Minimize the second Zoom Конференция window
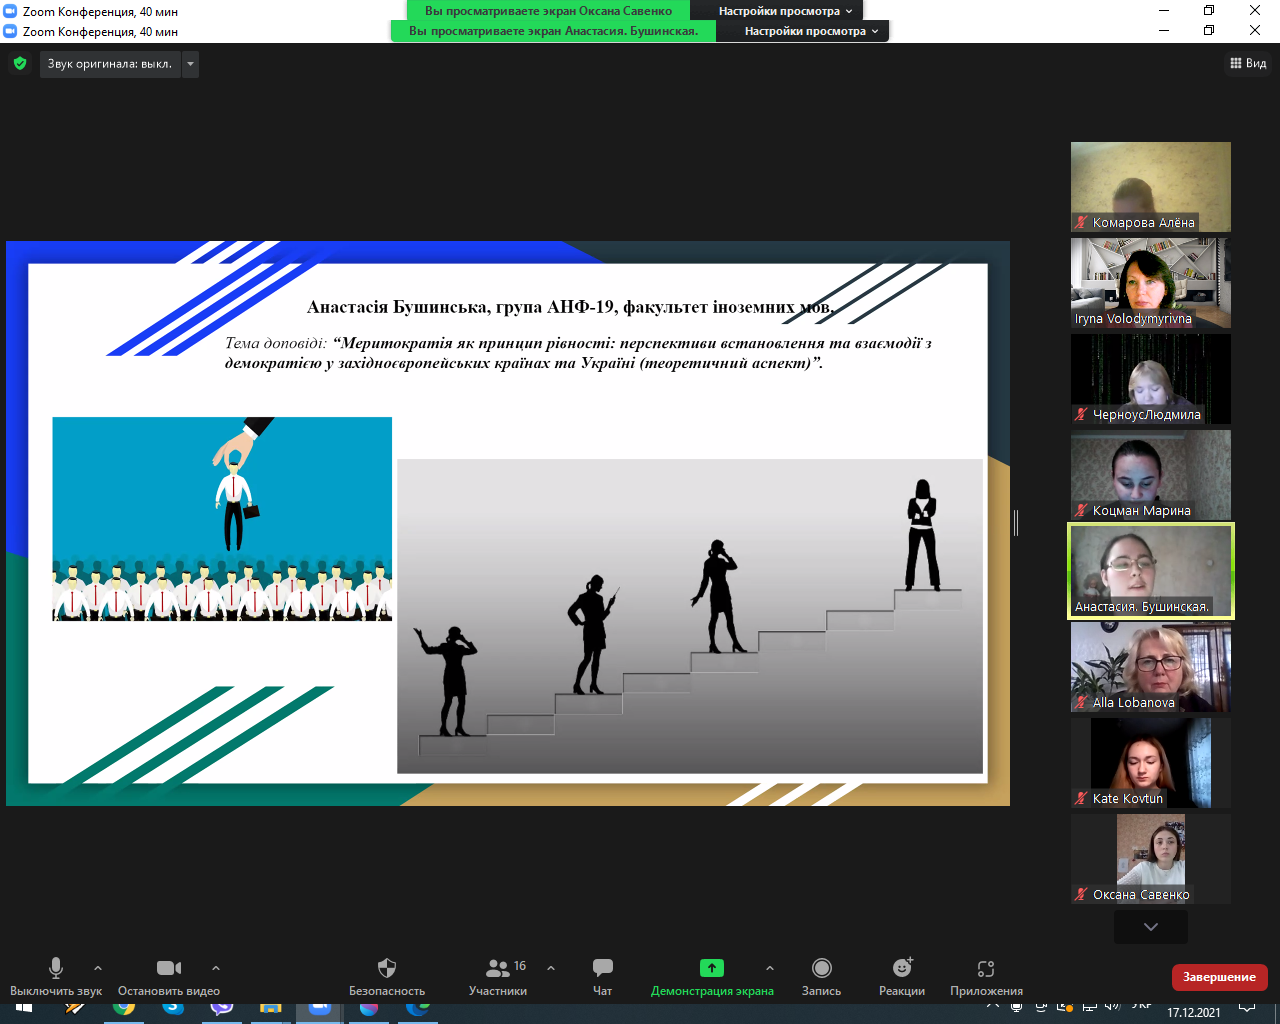Viewport: 1280px width, 1024px height. pyautogui.click(x=1165, y=31)
